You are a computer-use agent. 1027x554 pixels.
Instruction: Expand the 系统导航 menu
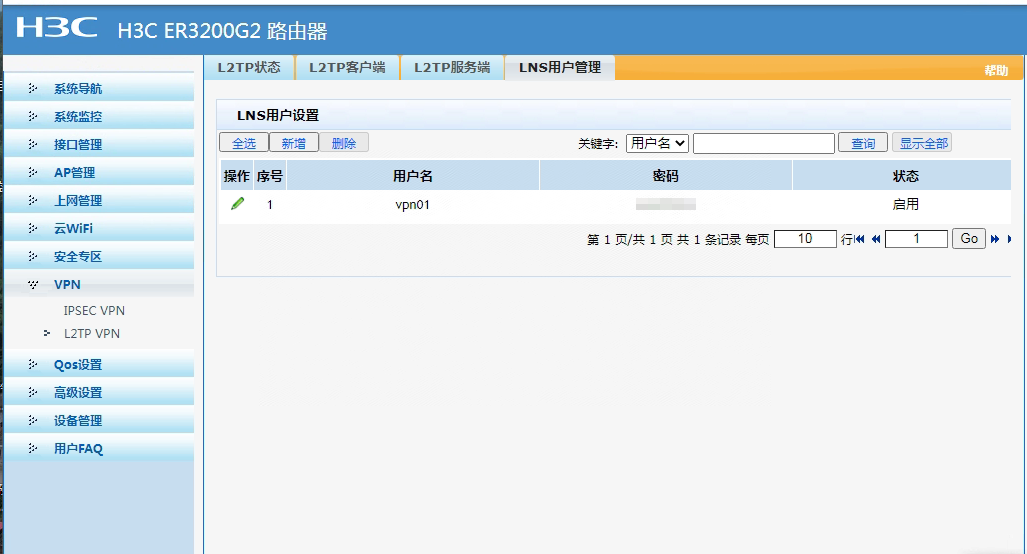(99, 88)
